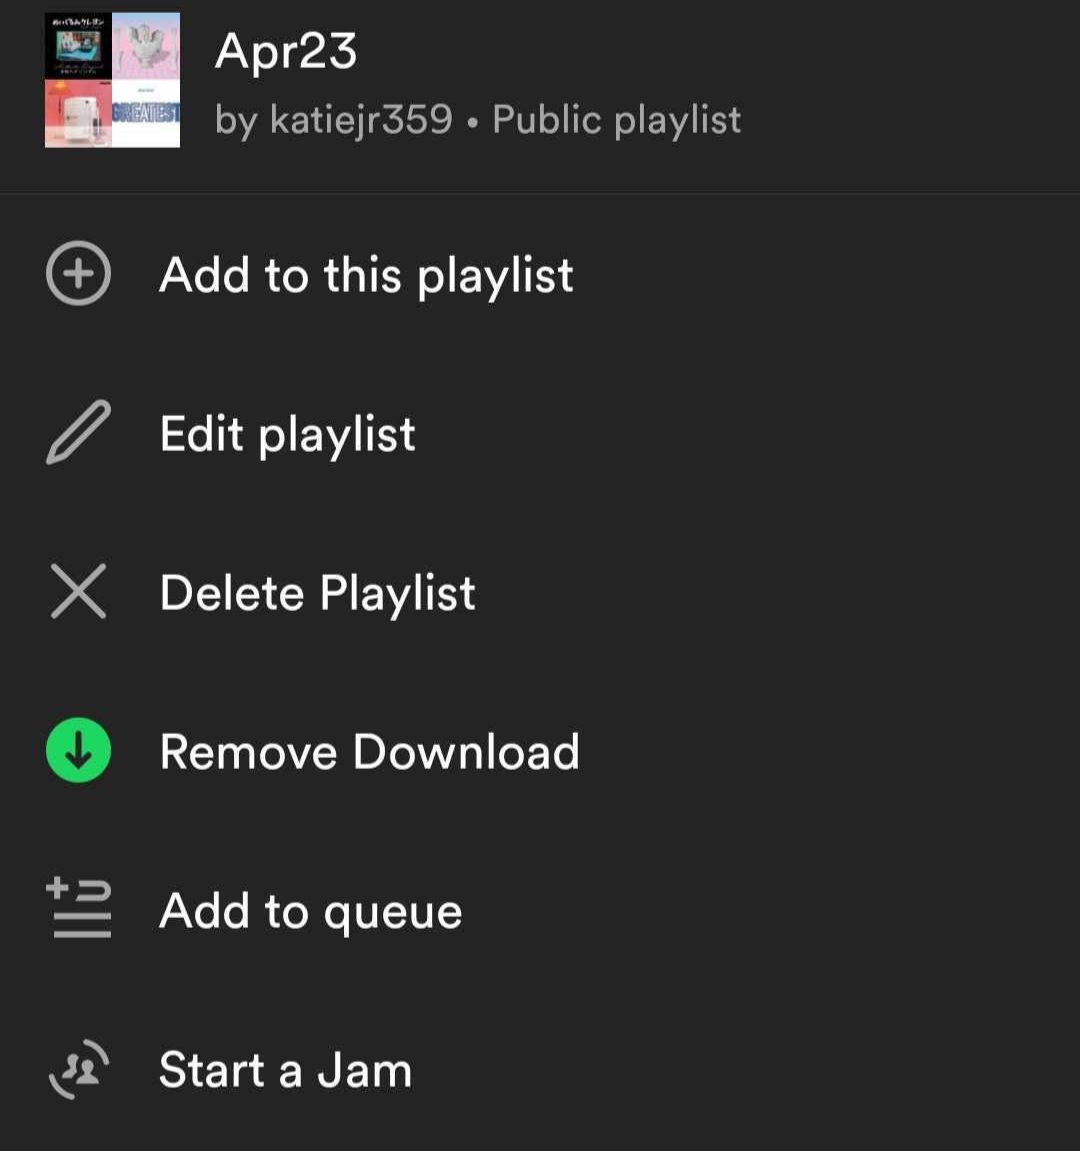Tap the pink statue album art tile
1080x1151 pixels.
point(146,46)
